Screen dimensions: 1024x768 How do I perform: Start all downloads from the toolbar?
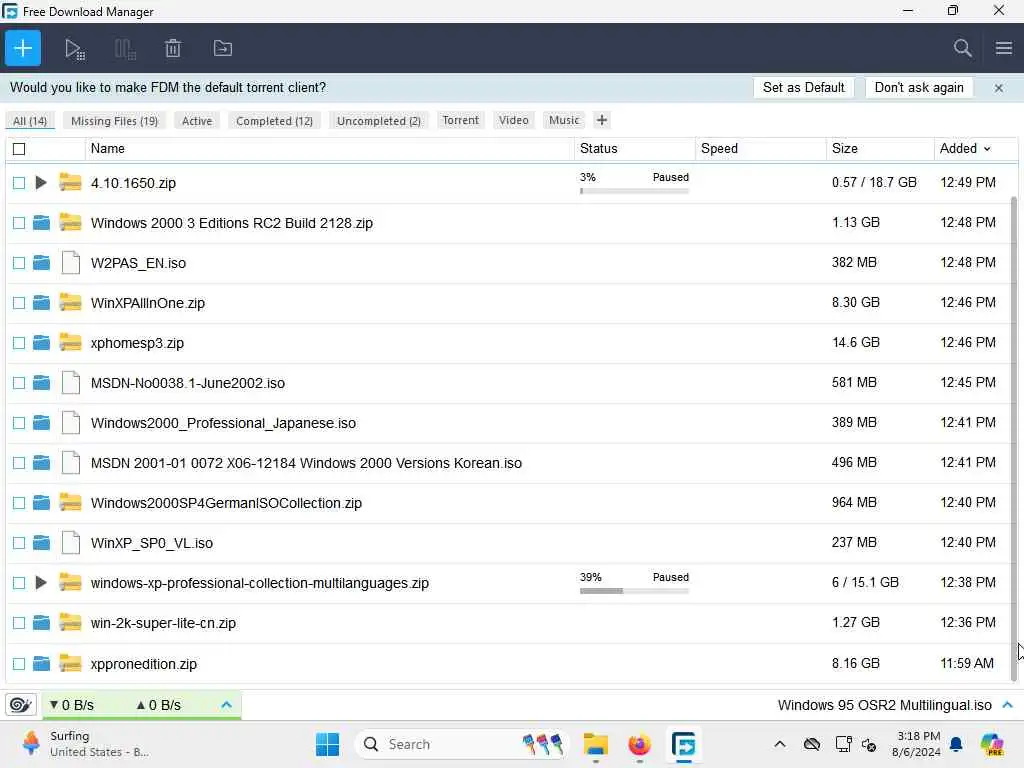coord(74,49)
